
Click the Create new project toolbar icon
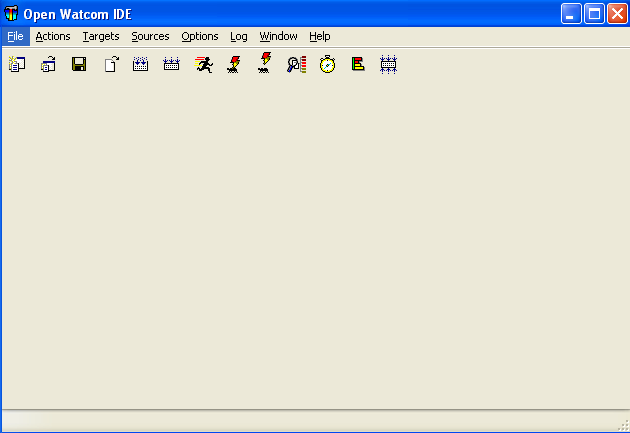pyautogui.click(x=16, y=64)
